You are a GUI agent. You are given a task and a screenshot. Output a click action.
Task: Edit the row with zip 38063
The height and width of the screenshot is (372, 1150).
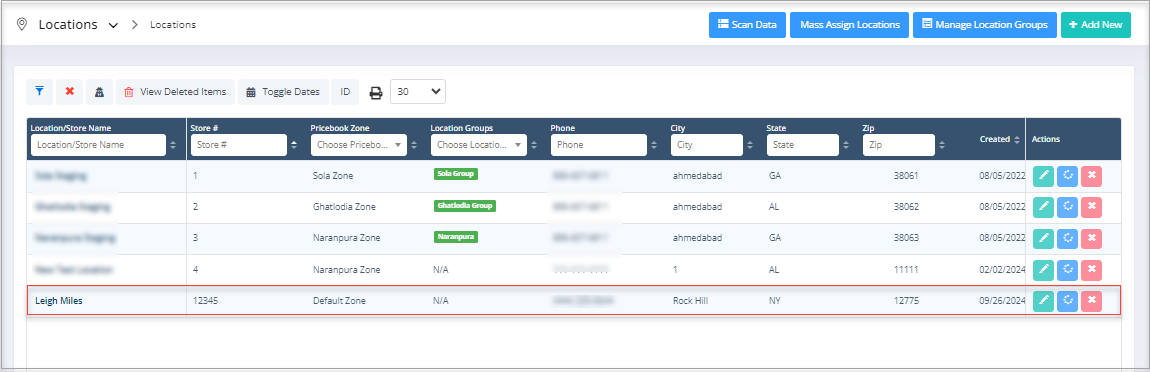point(1043,238)
